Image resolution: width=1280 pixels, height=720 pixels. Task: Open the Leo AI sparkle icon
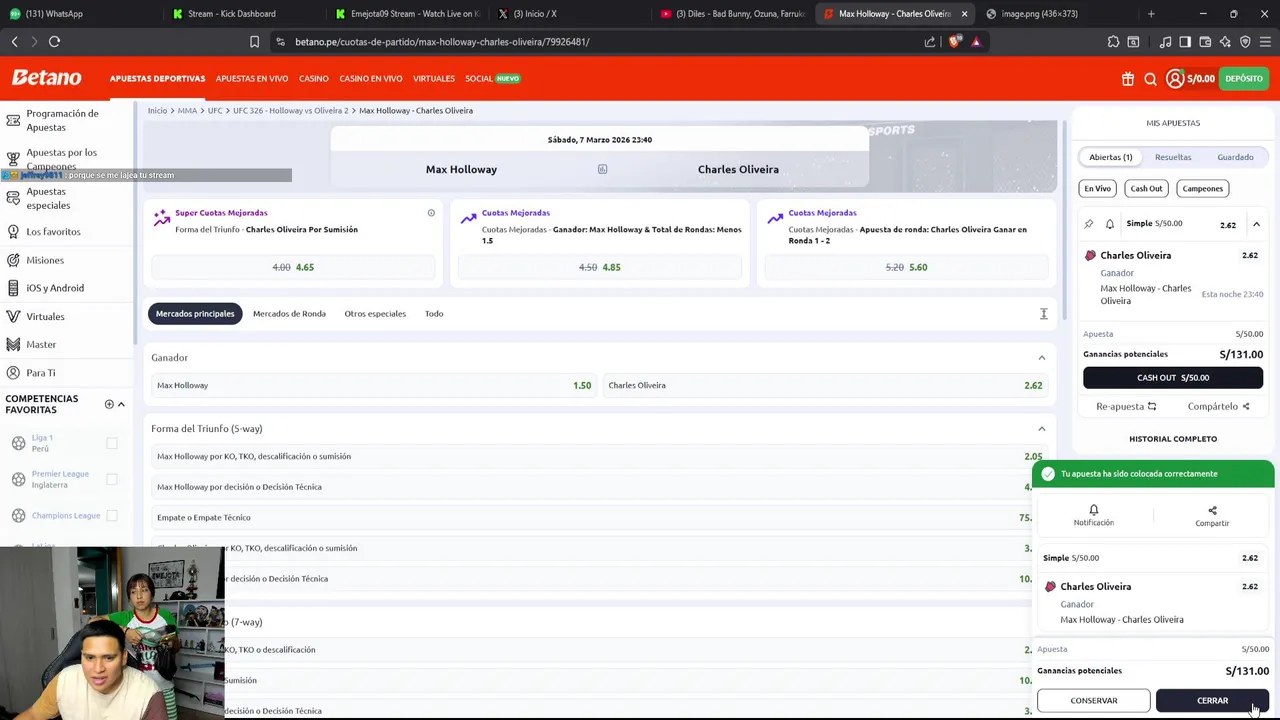pos(1225,42)
